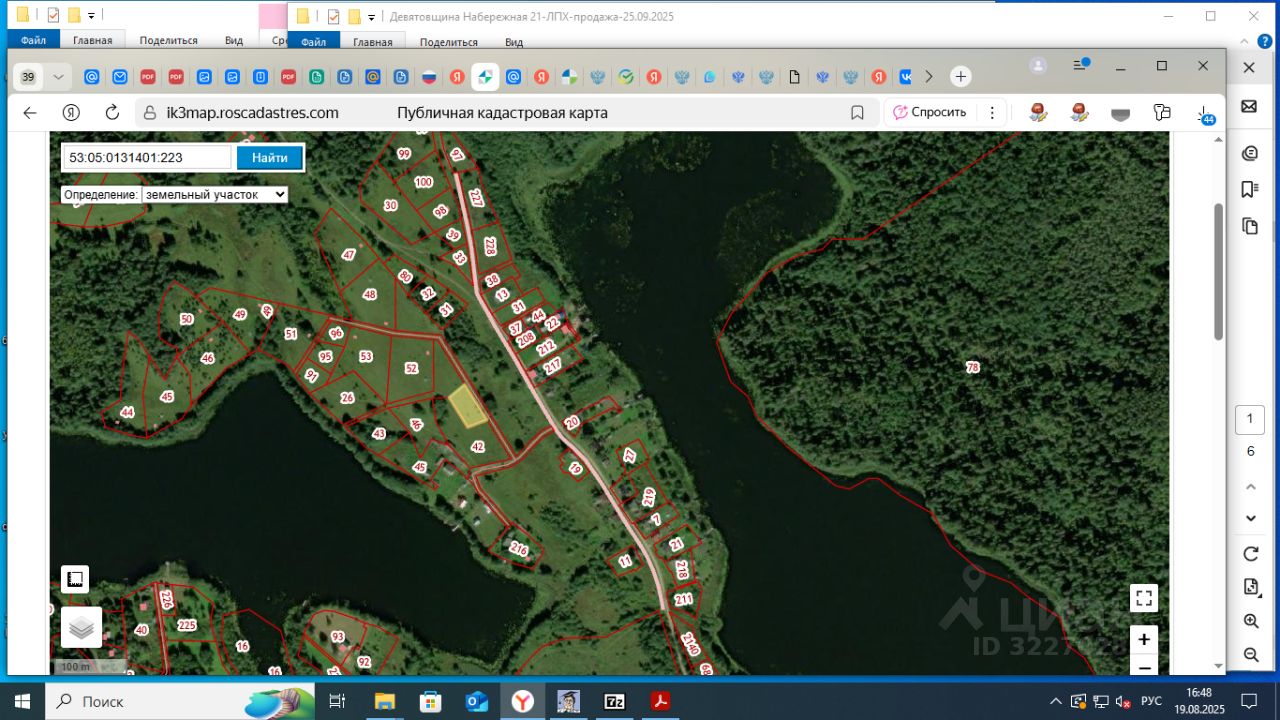The height and width of the screenshot is (720, 1280).
Task: Open menu next to Спросить button
Action: click(x=992, y=113)
